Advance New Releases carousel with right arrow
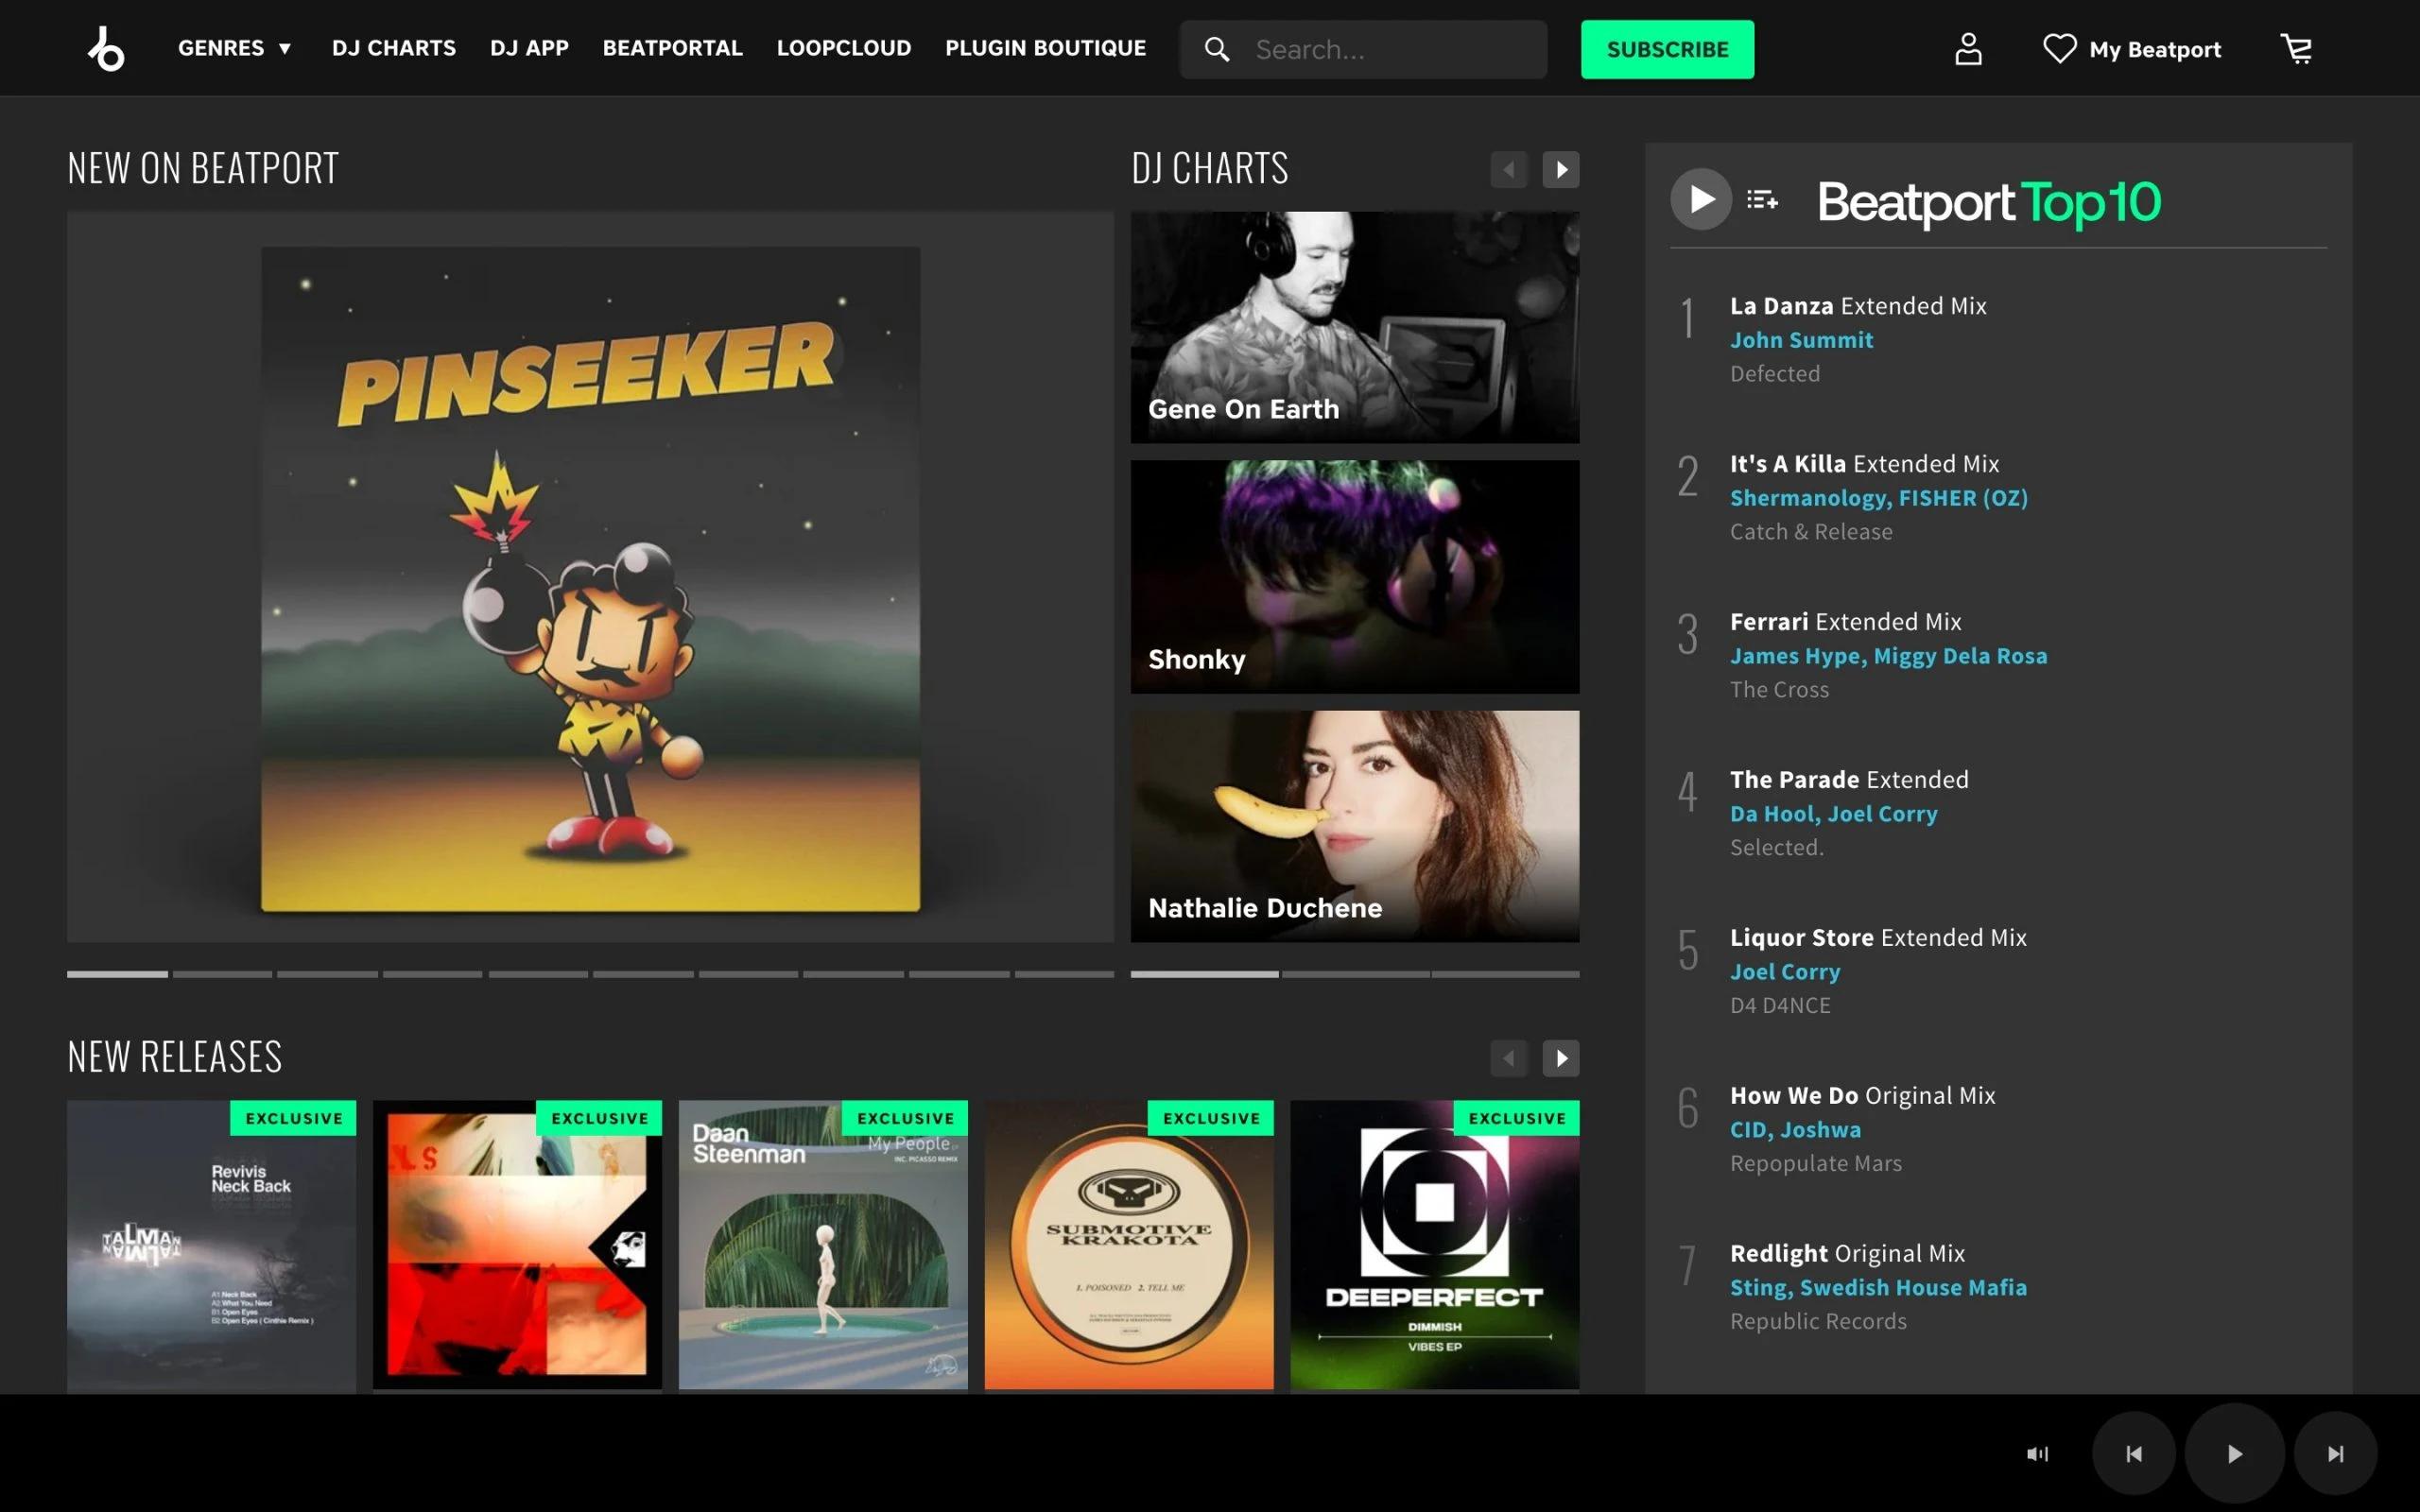 [x=1560, y=1058]
